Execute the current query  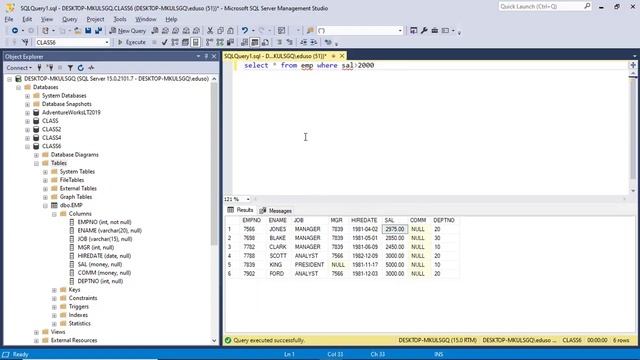pyautogui.click(x=131, y=42)
